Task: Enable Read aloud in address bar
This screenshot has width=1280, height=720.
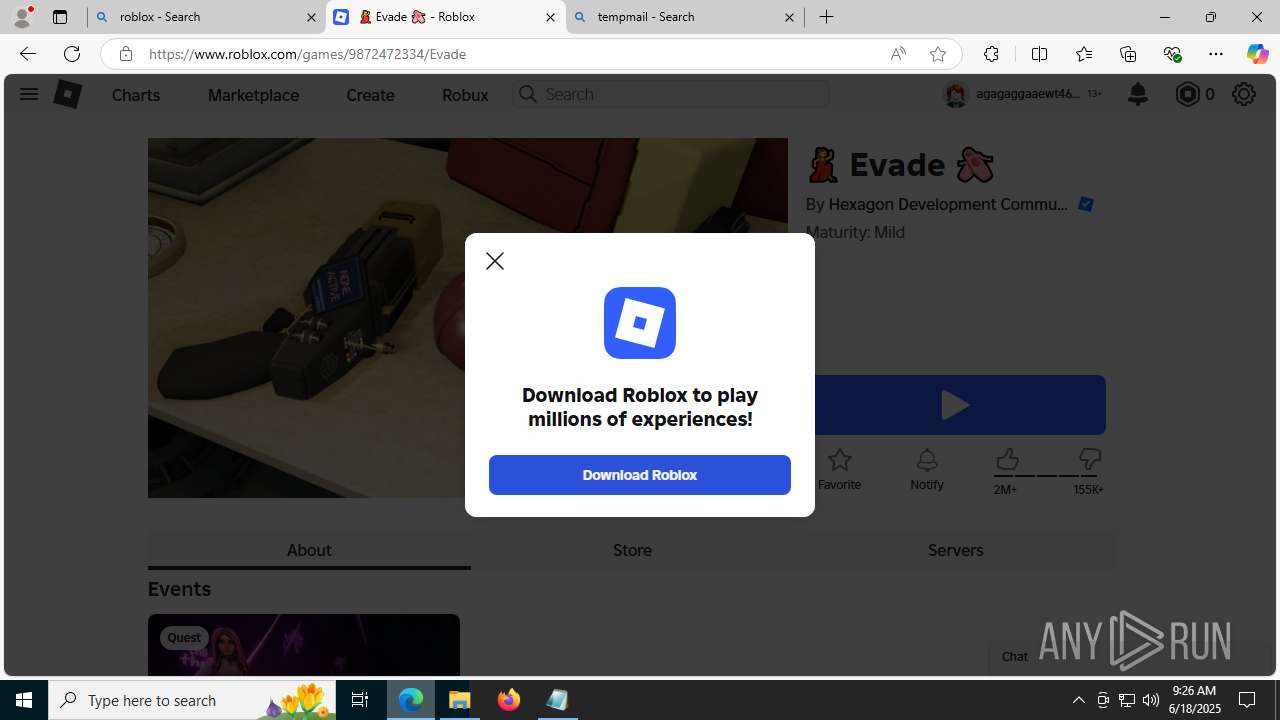Action: (x=898, y=54)
